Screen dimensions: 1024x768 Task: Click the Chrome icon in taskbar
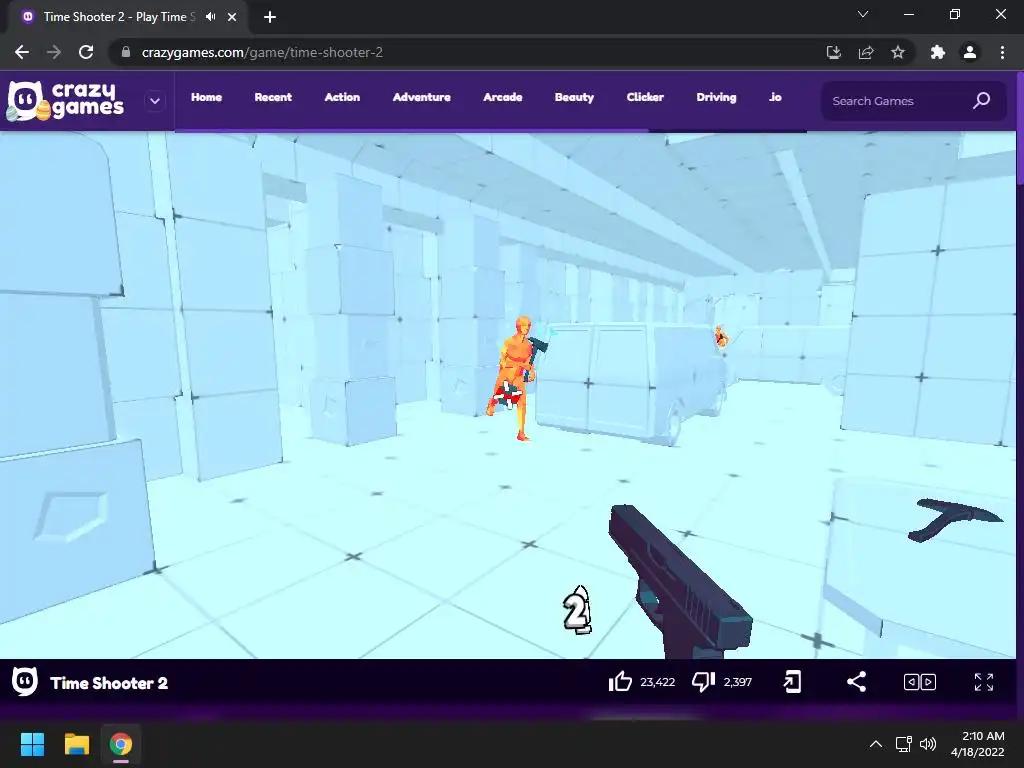coord(121,744)
